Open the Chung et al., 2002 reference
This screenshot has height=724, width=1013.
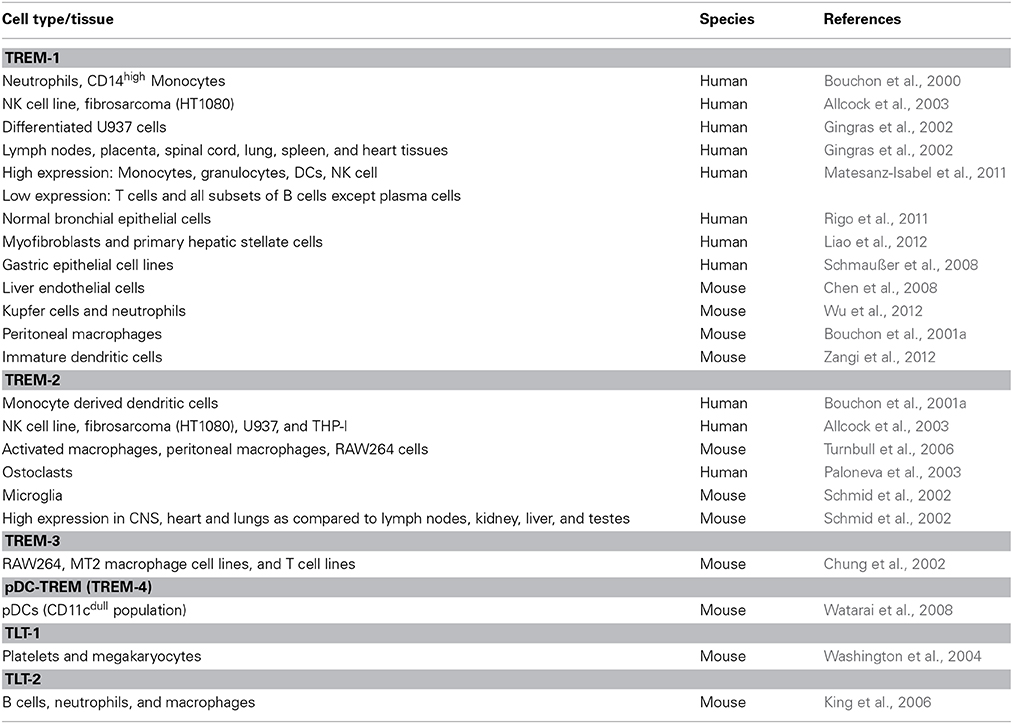click(884, 564)
